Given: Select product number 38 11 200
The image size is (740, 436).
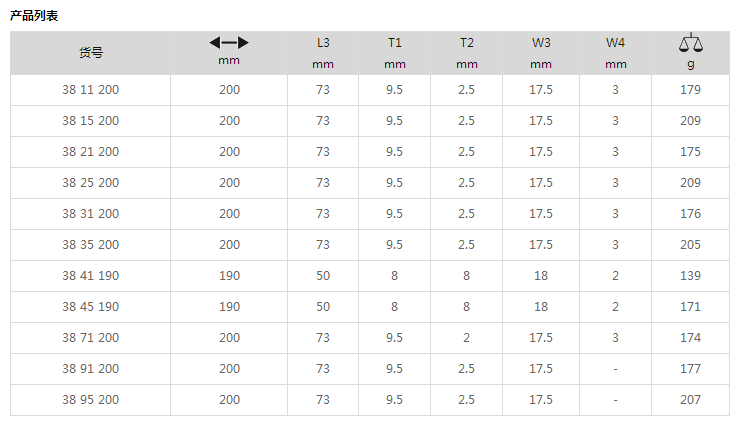Looking at the screenshot, I should pos(91,90).
